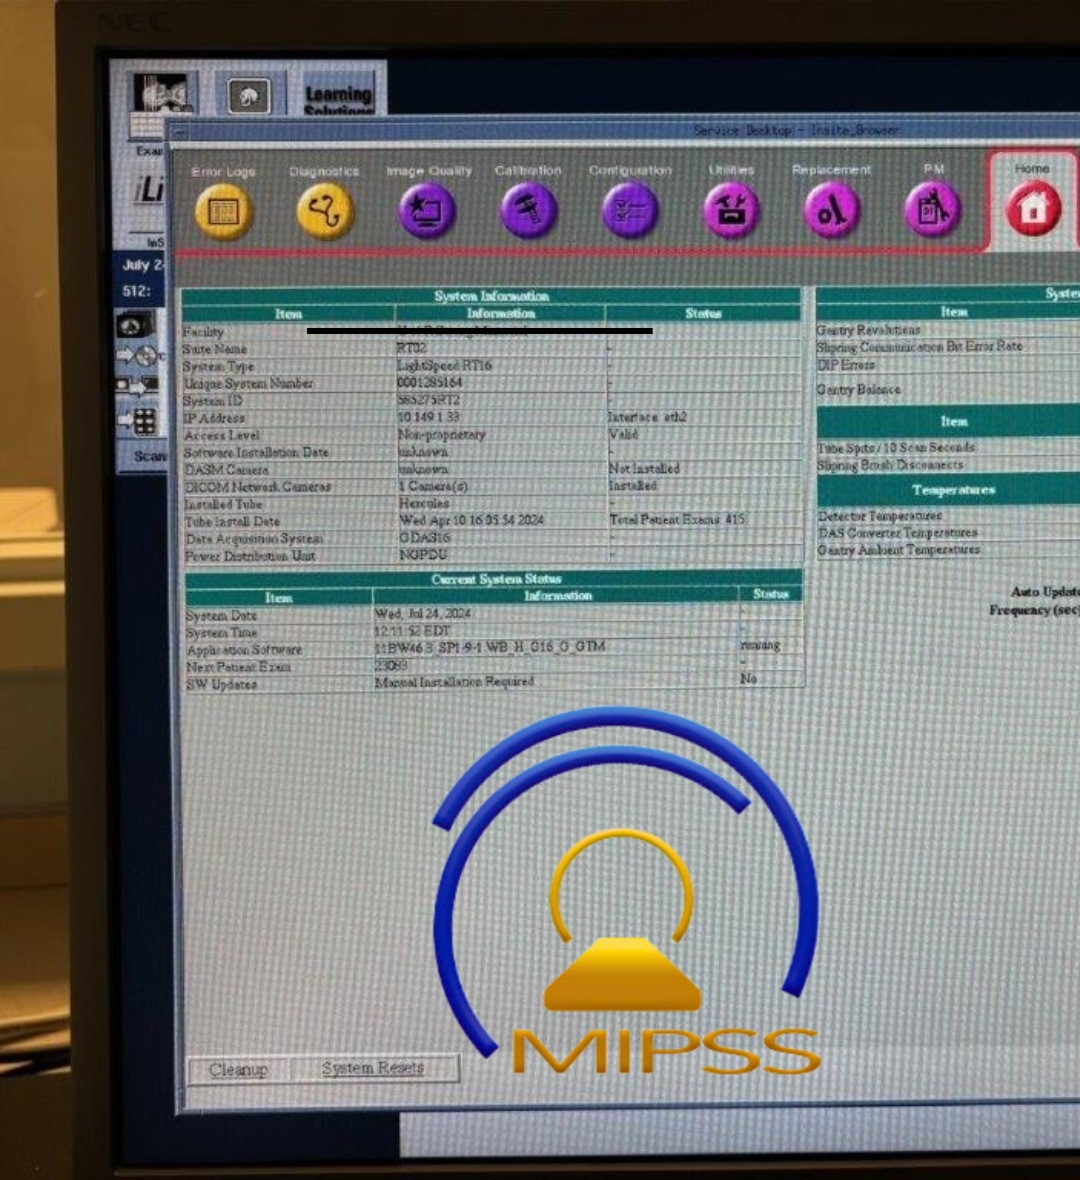This screenshot has height=1180, width=1080.
Task: Open the Error Logs toolbar icon
Action: (223, 211)
